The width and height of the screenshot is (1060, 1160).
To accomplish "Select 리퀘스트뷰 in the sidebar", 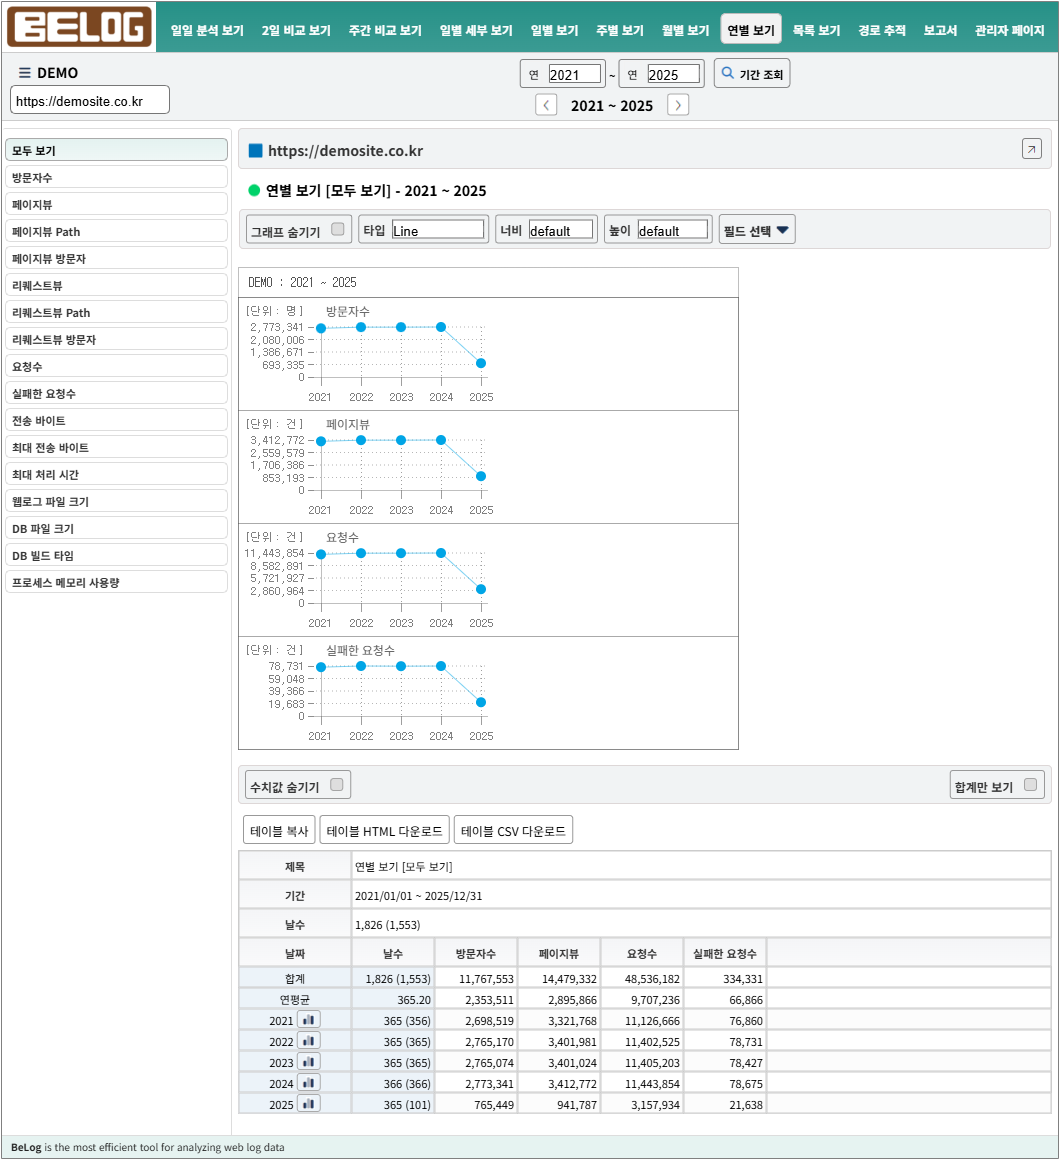I will coord(116,286).
